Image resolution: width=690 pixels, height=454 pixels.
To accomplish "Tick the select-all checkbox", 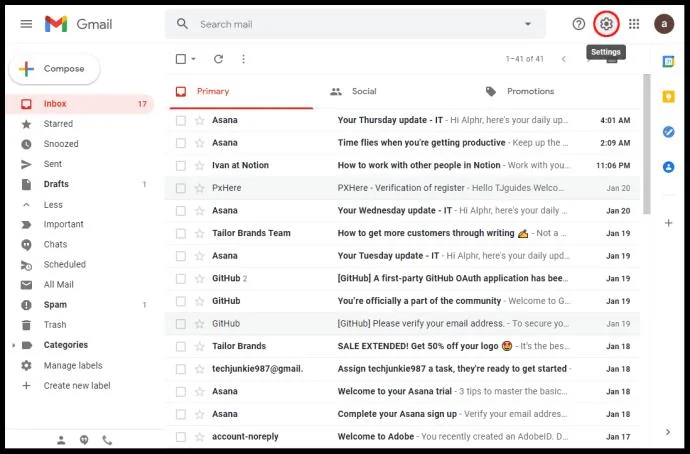I will click(x=180, y=59).
